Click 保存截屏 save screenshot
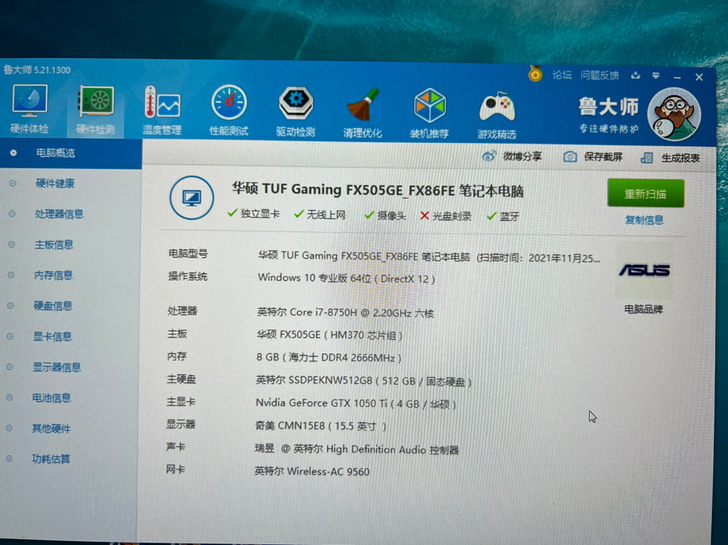This screenshot has width=728, height=545. (x=603, y=157)
